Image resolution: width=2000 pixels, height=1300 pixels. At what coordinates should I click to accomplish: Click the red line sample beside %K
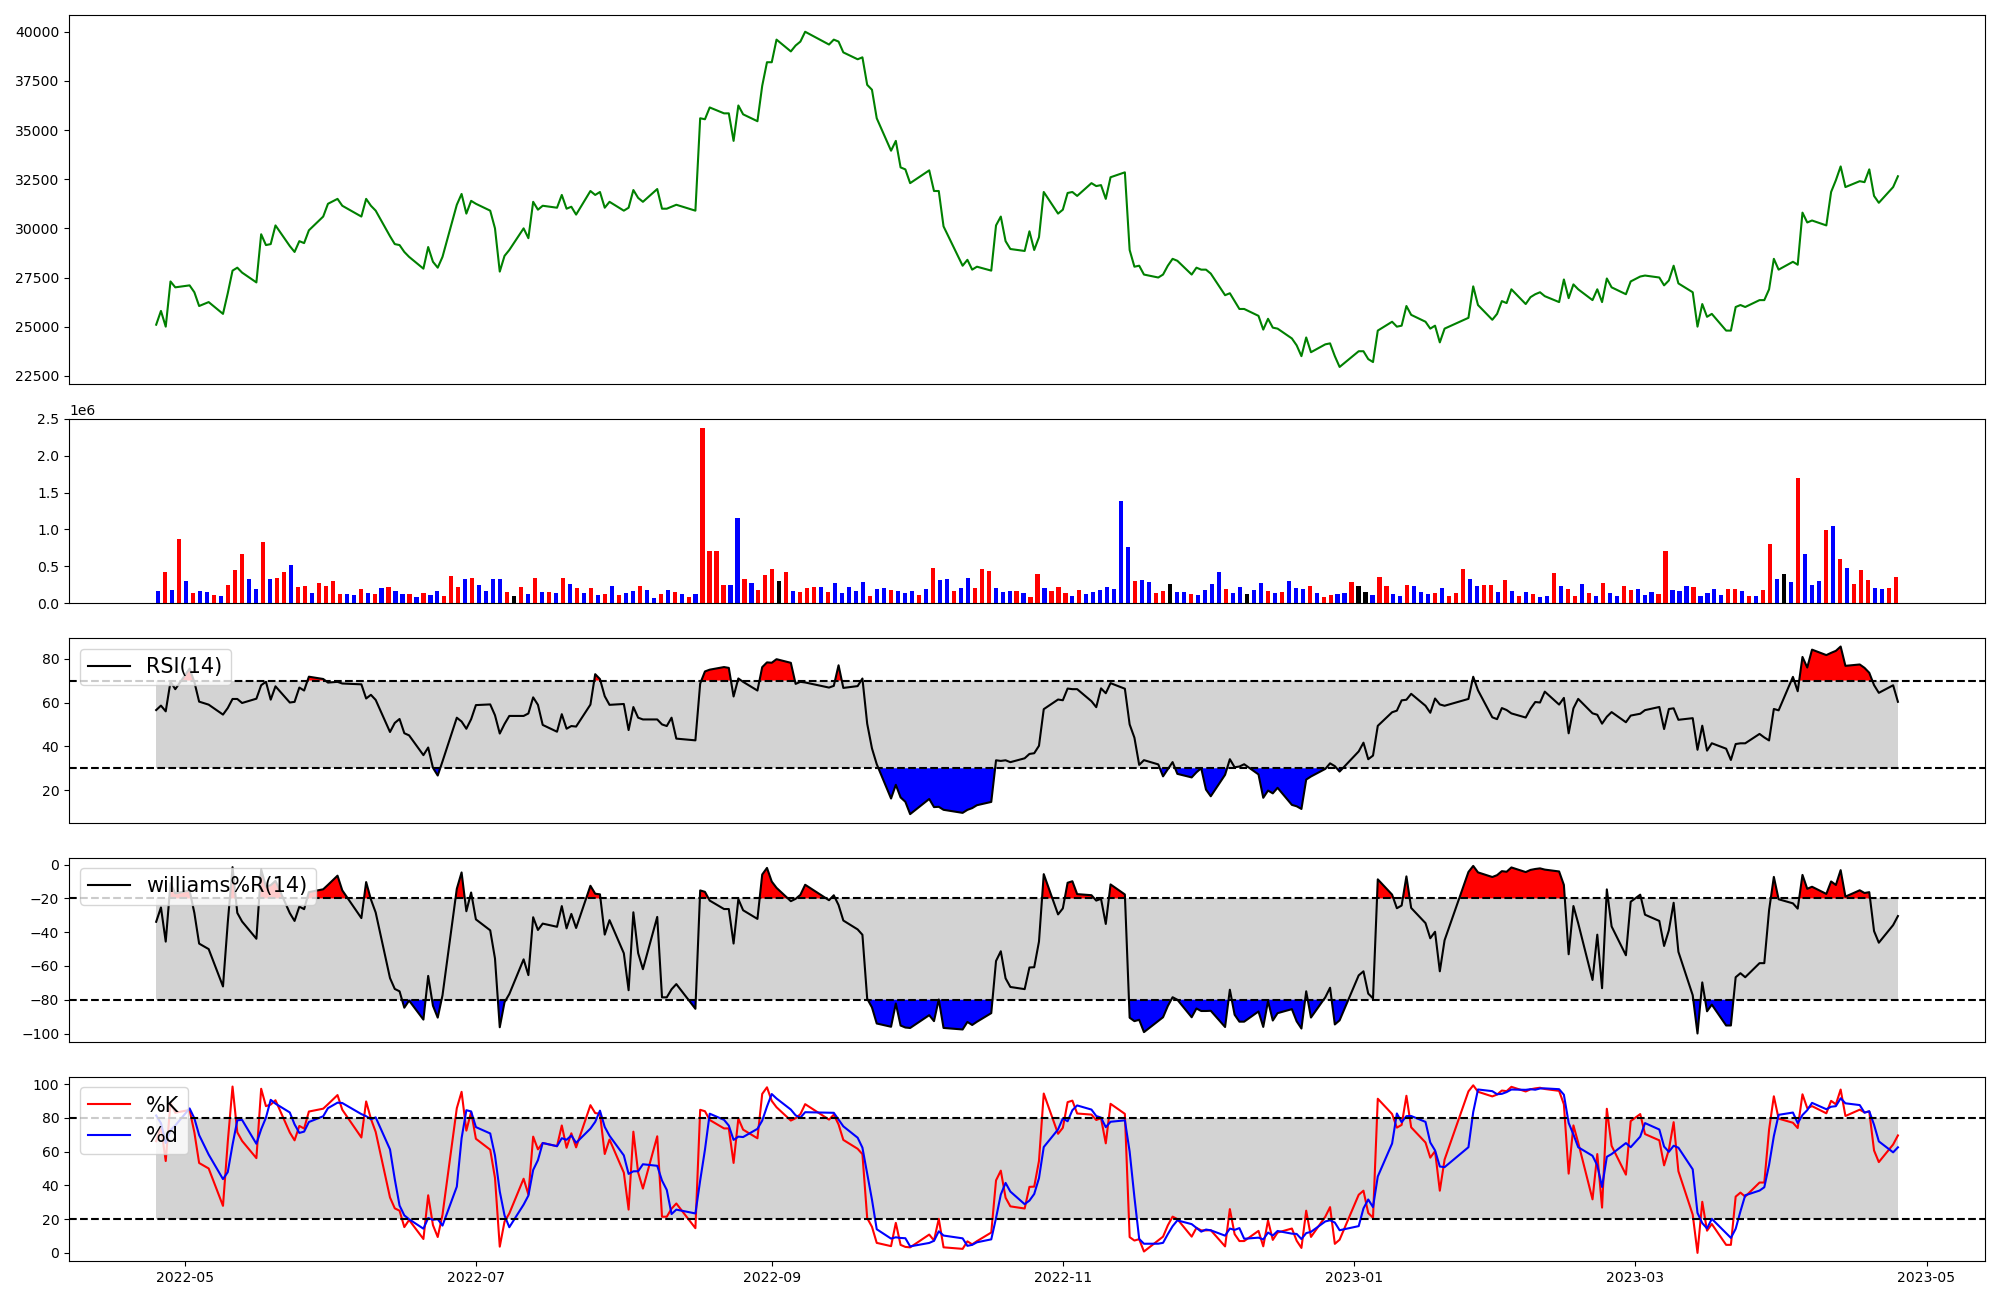[110, 1105]
